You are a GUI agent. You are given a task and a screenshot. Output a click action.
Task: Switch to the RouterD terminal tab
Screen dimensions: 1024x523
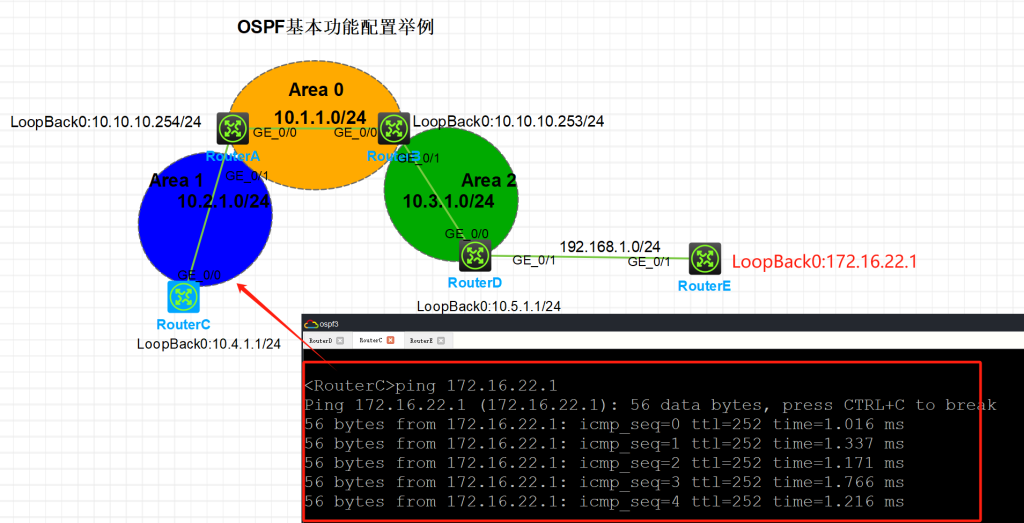point(321,341)
